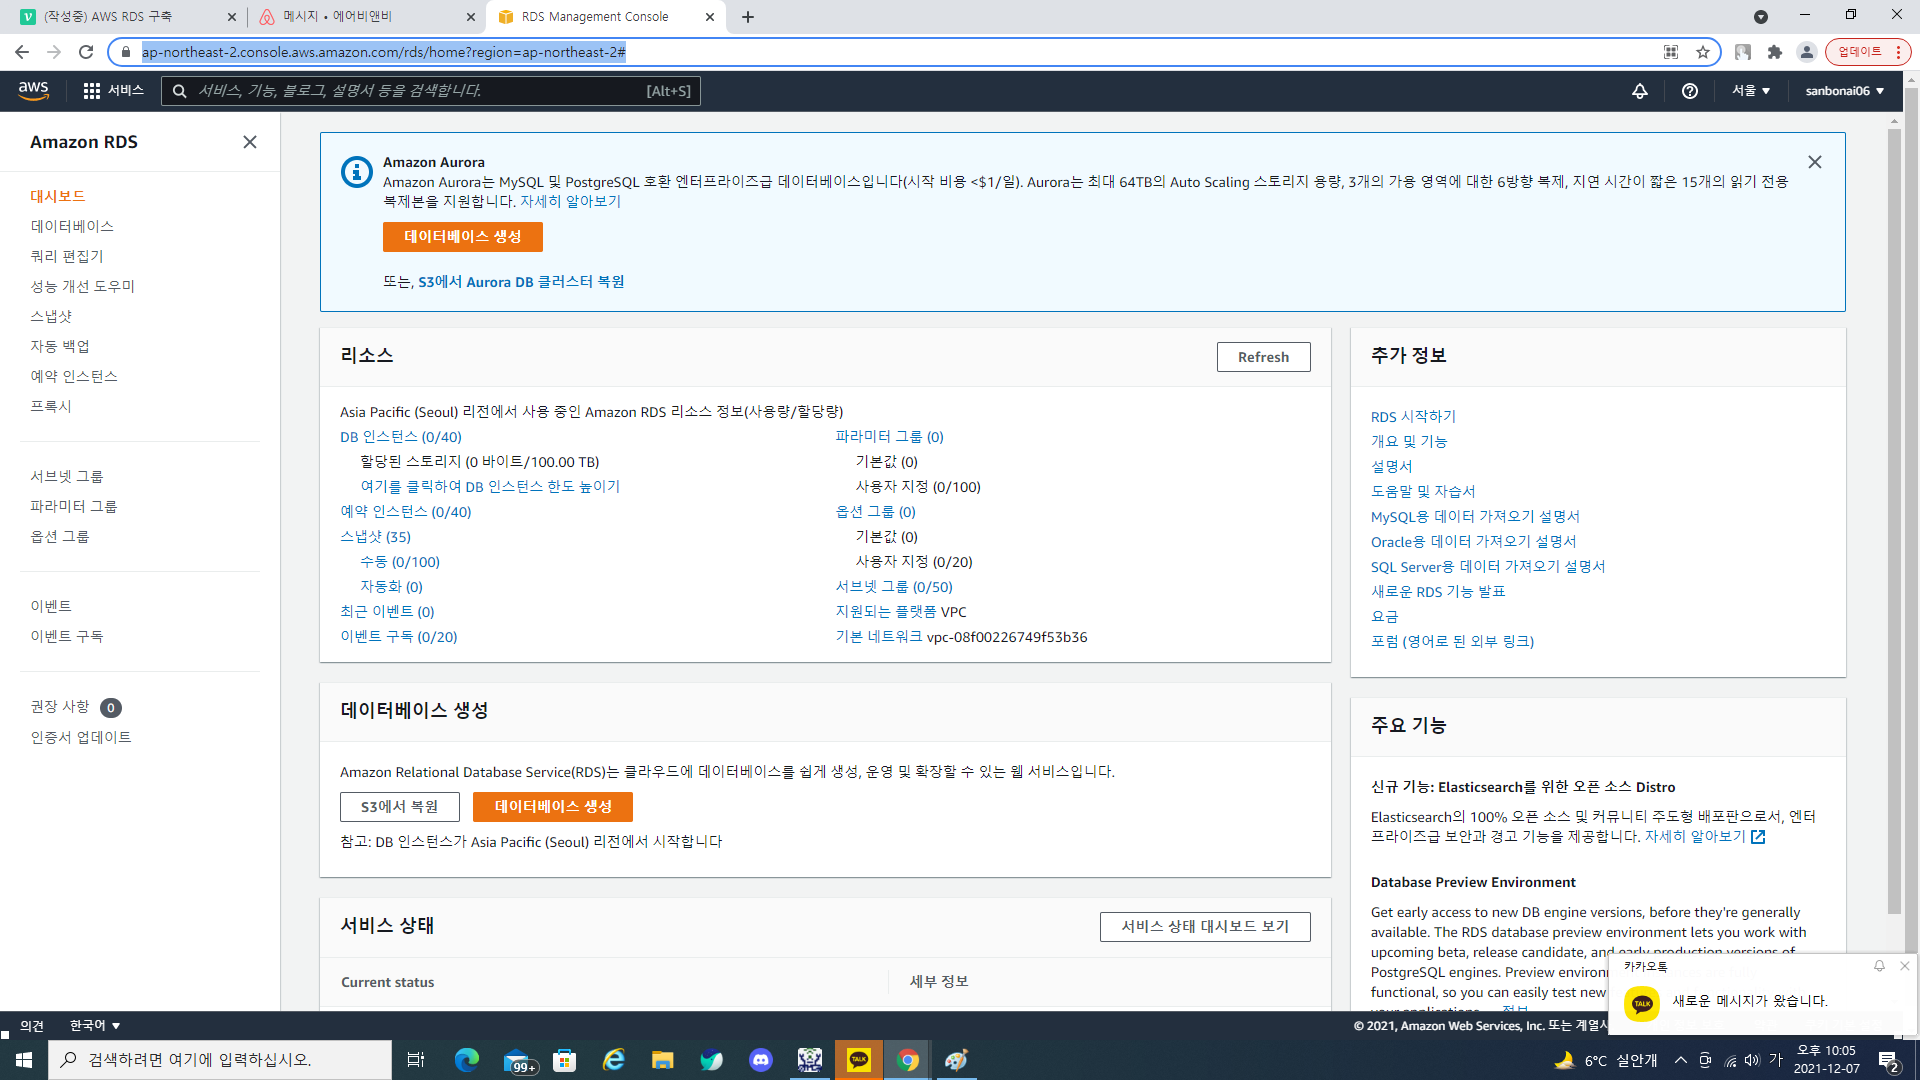This screenshot has height=1080, width=1920.
Task: Click the page vertical scrollbar
Action: click(1894, 520)
